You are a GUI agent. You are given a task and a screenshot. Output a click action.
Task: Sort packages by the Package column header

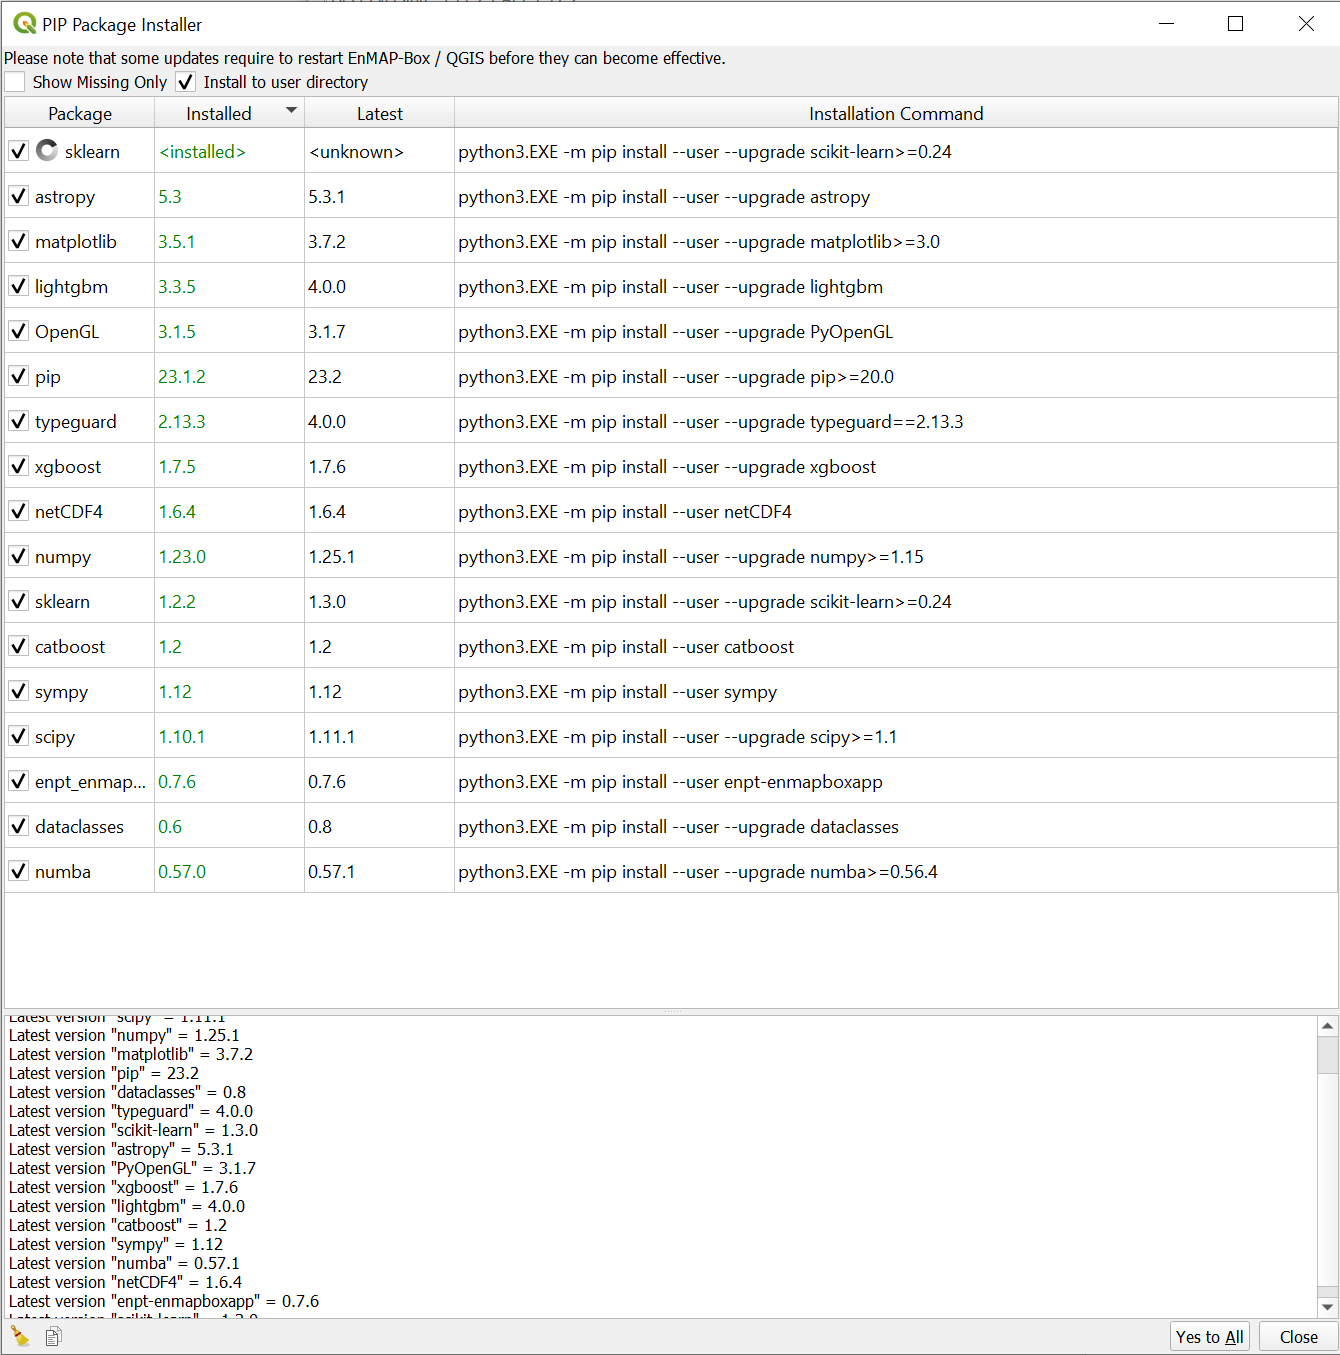click(x=80, y=113)
